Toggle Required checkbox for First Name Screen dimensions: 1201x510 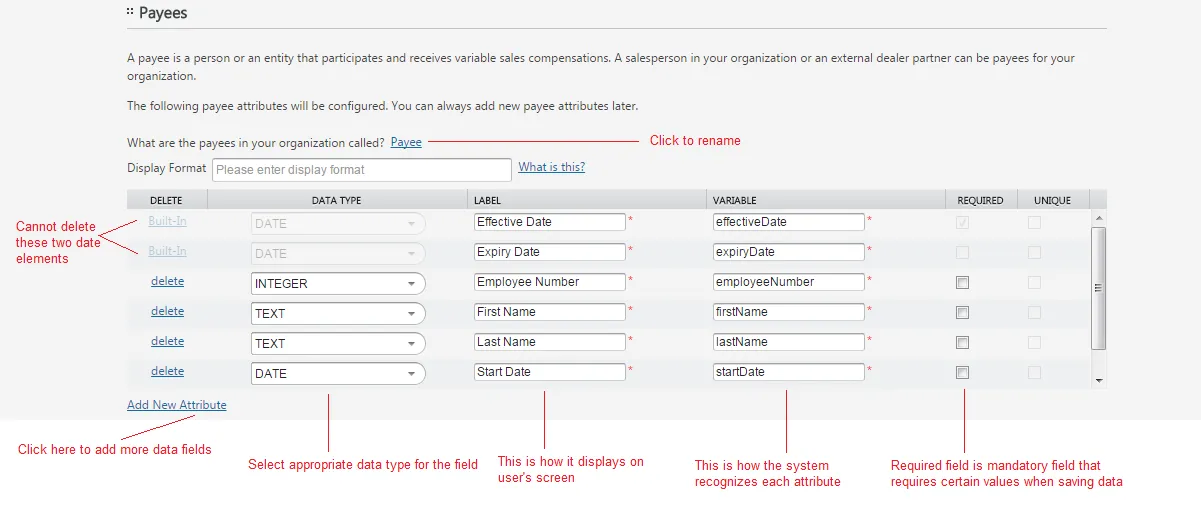(x=962, y=313)
